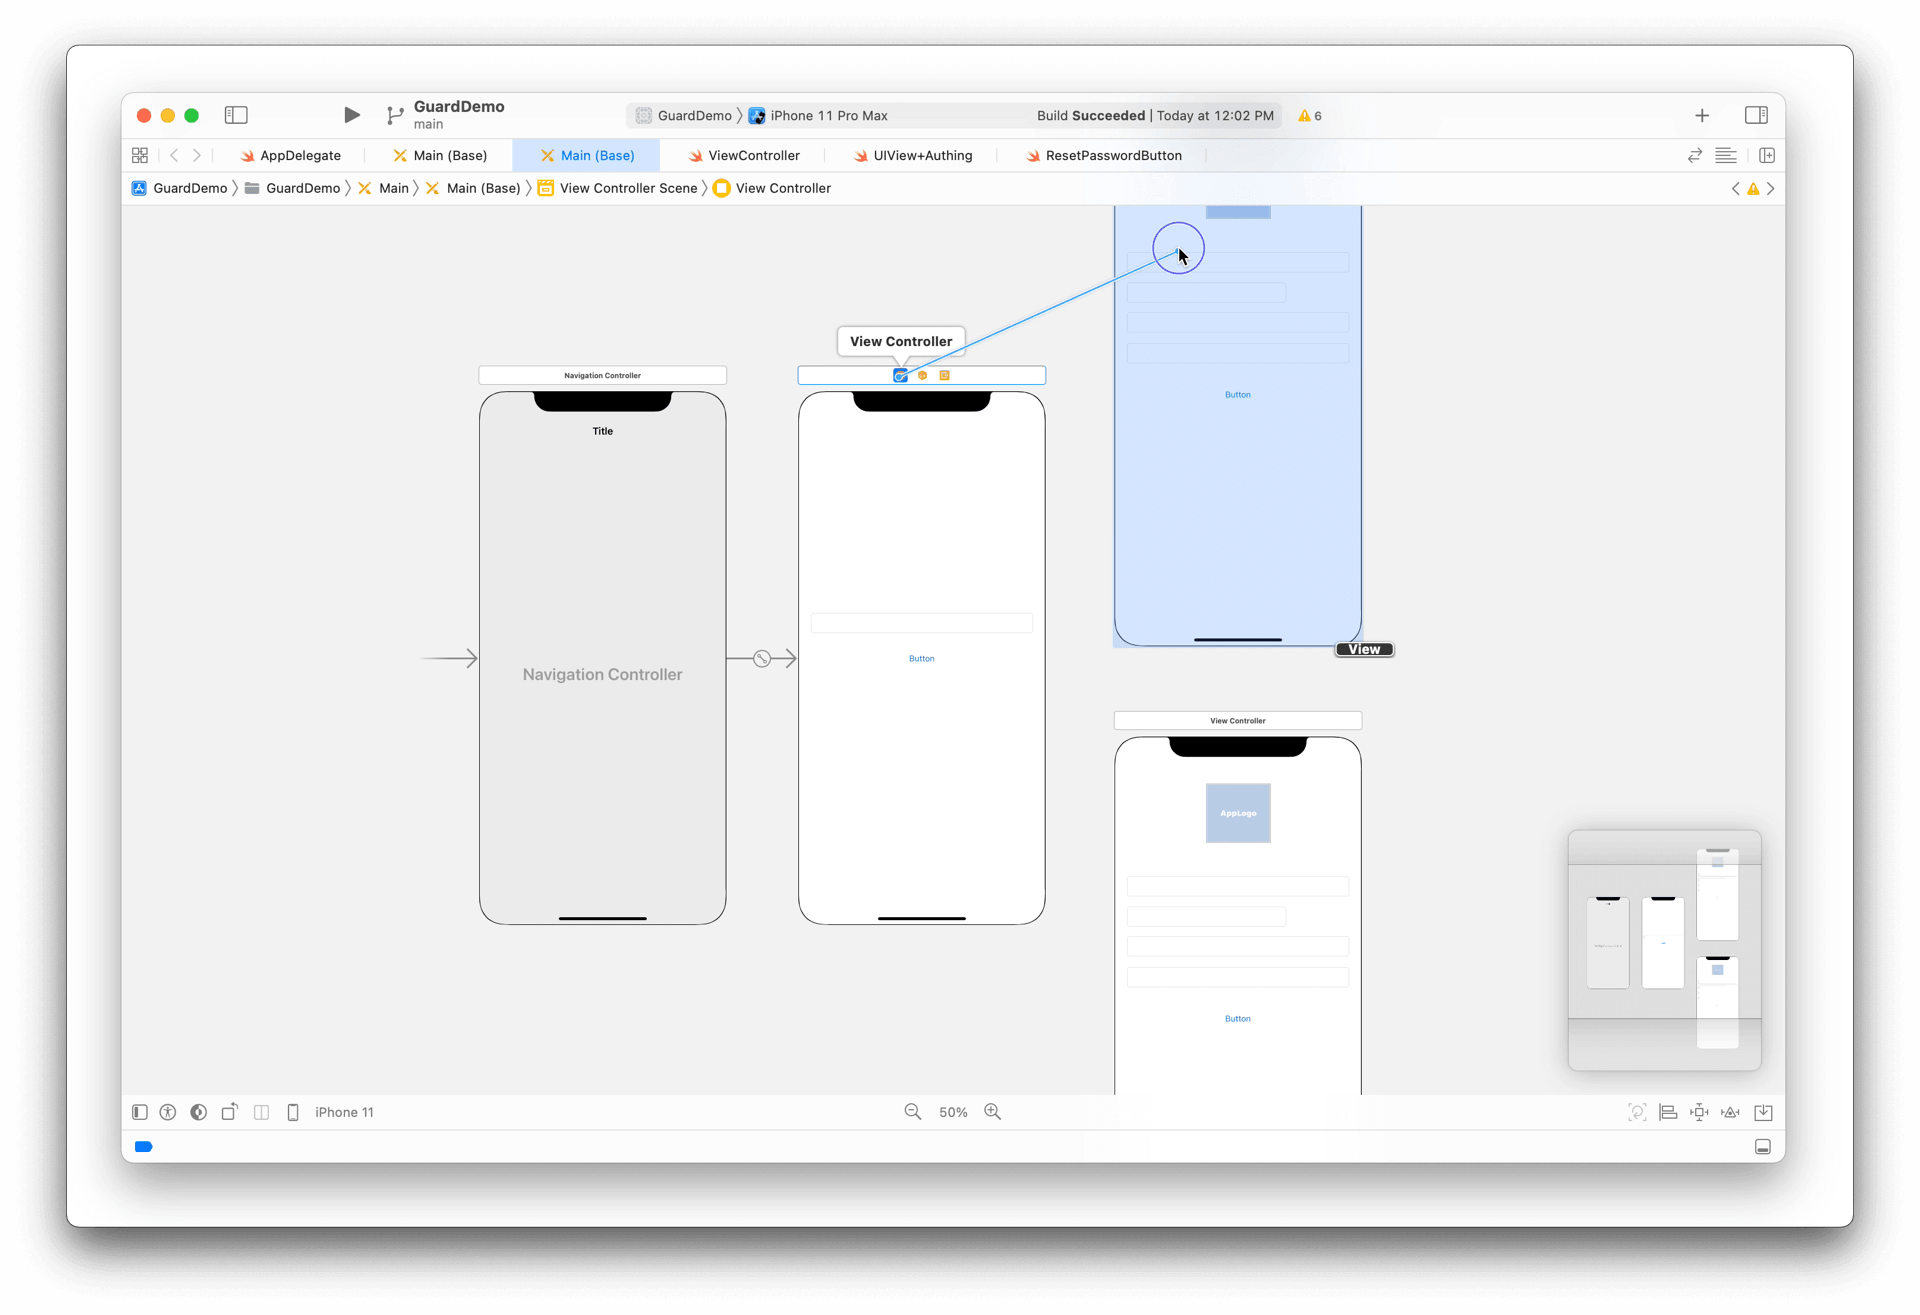This screenshot has width=1920, height=1315.
Task: Open Add New Constraints icon
Action: tap(1699, 1112)
